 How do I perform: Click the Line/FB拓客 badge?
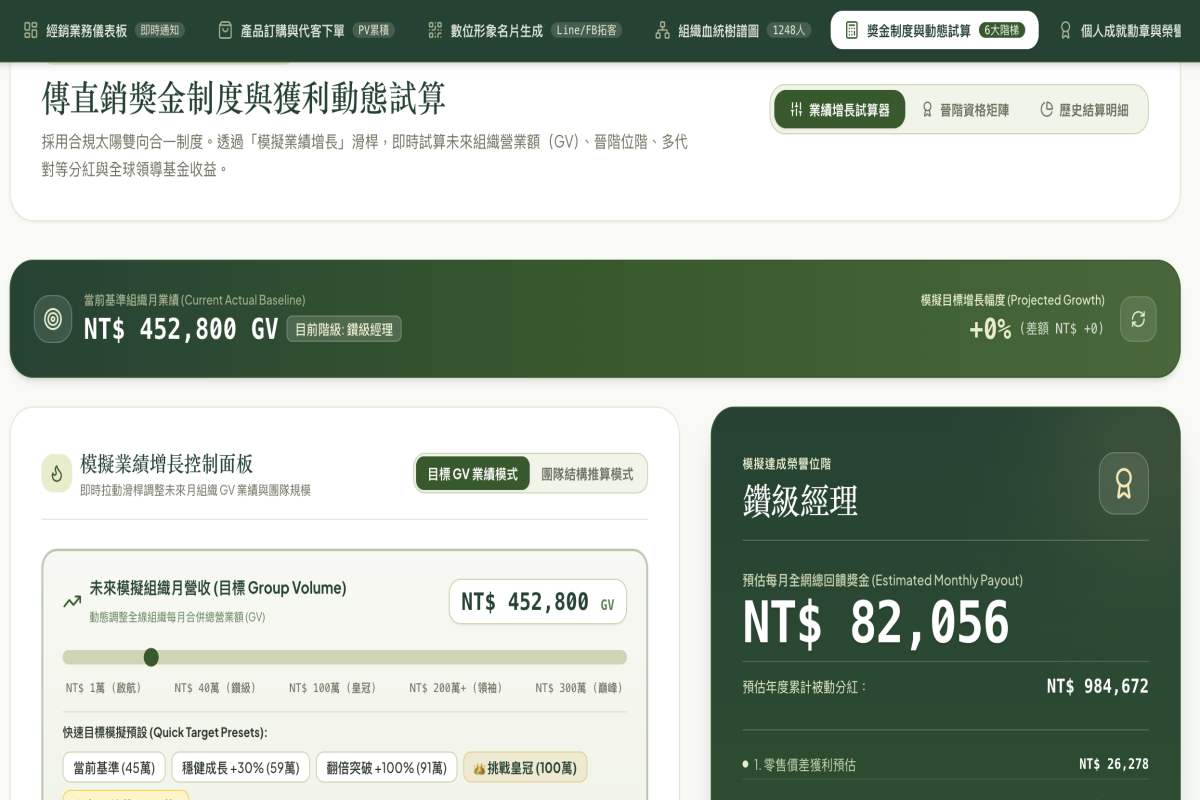point(586,30)
